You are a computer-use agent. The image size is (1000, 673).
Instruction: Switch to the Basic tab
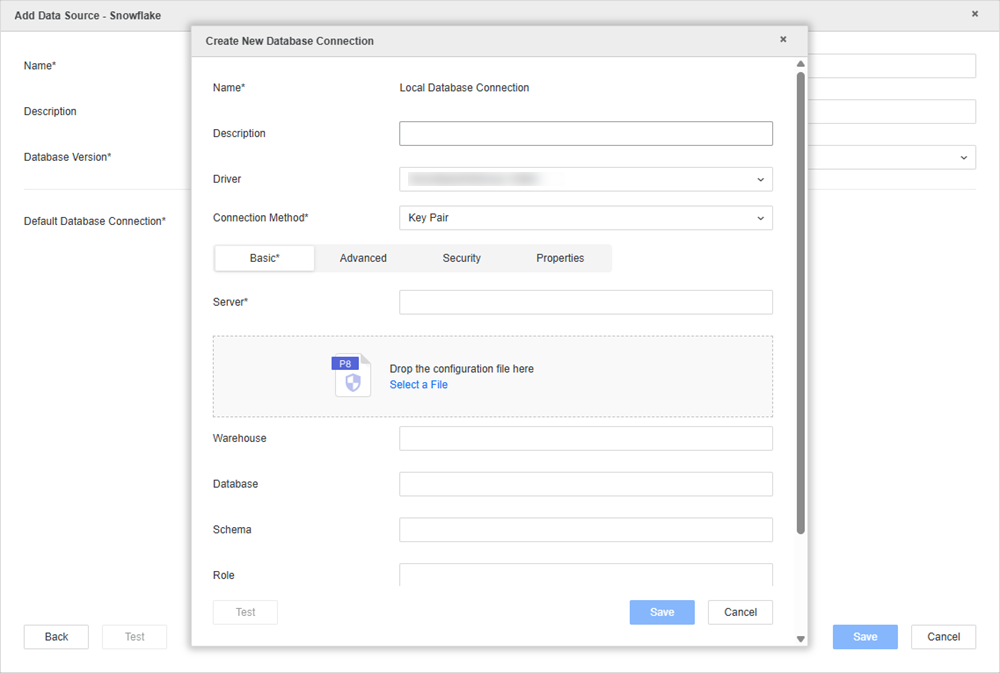265,258
